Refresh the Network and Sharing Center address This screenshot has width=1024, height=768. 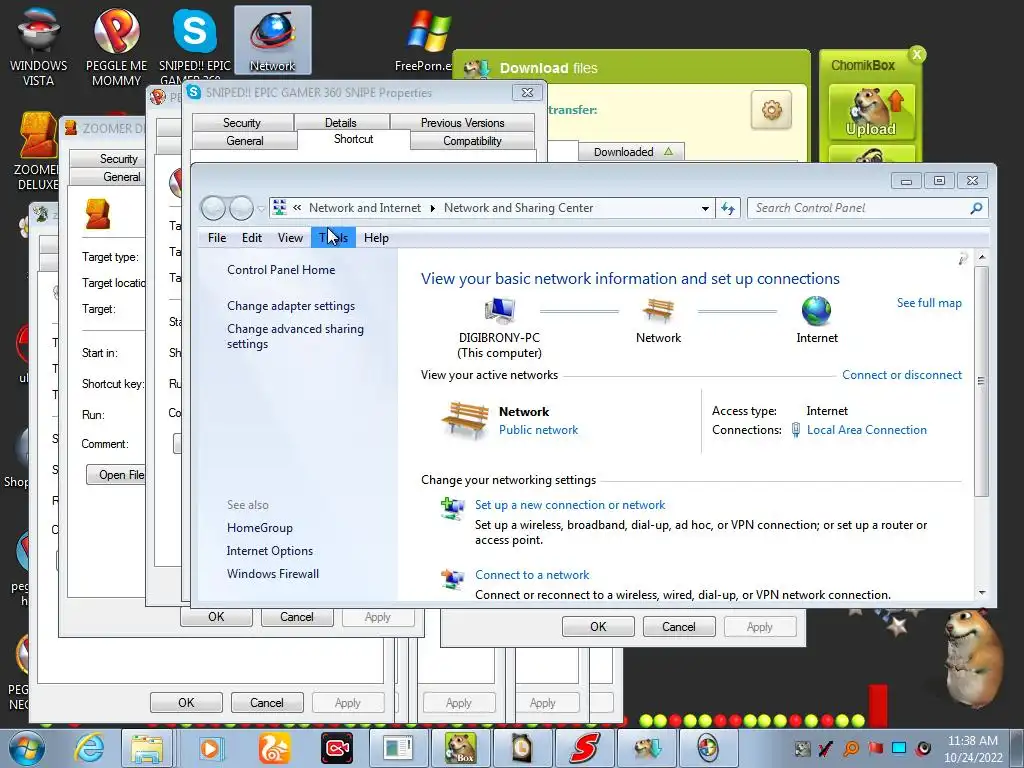pos(728,208)
